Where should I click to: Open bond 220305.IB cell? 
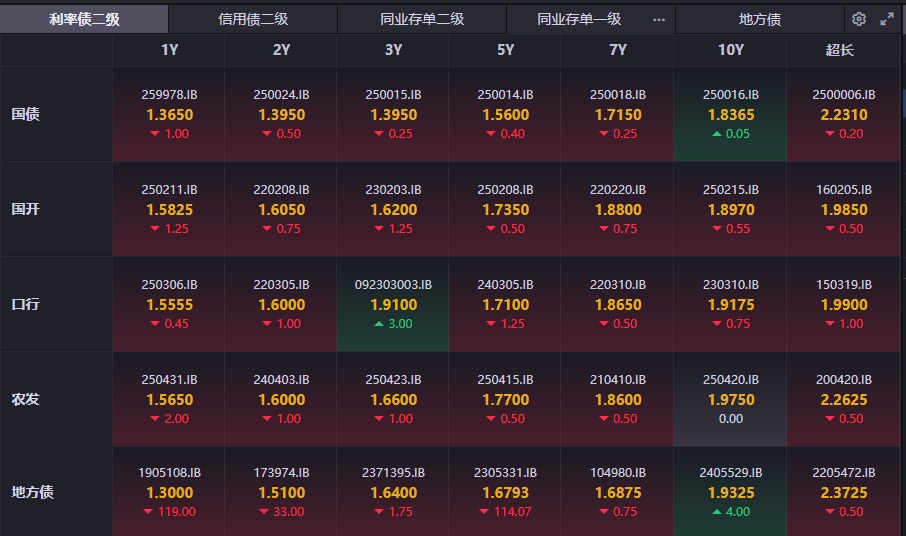[x=281, y=304]
